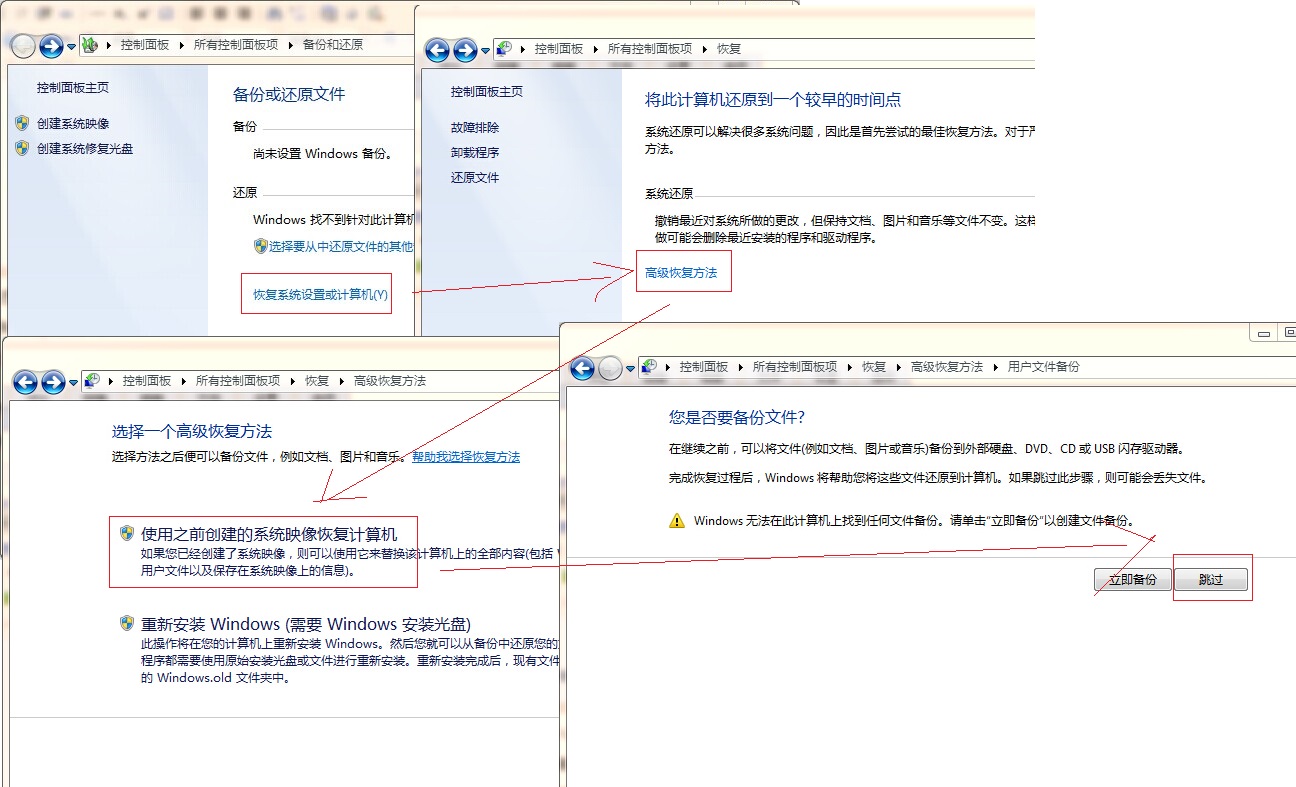Open 还原文件 sidebar link
Screen dimensions: 1296x787
475,178
